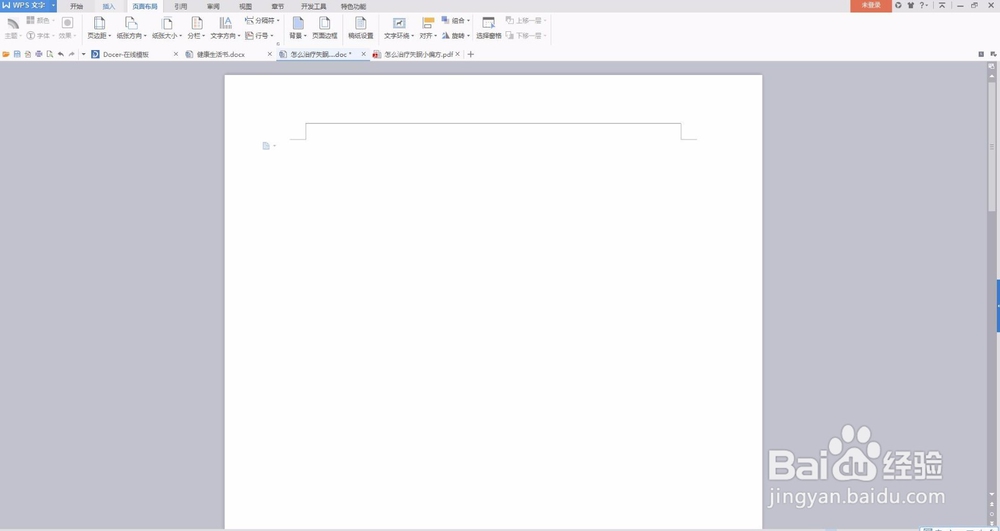Switch to the 审阅 ribbon tab
The width and height of the screenshot is (1000, 531).
click(213, 6)
